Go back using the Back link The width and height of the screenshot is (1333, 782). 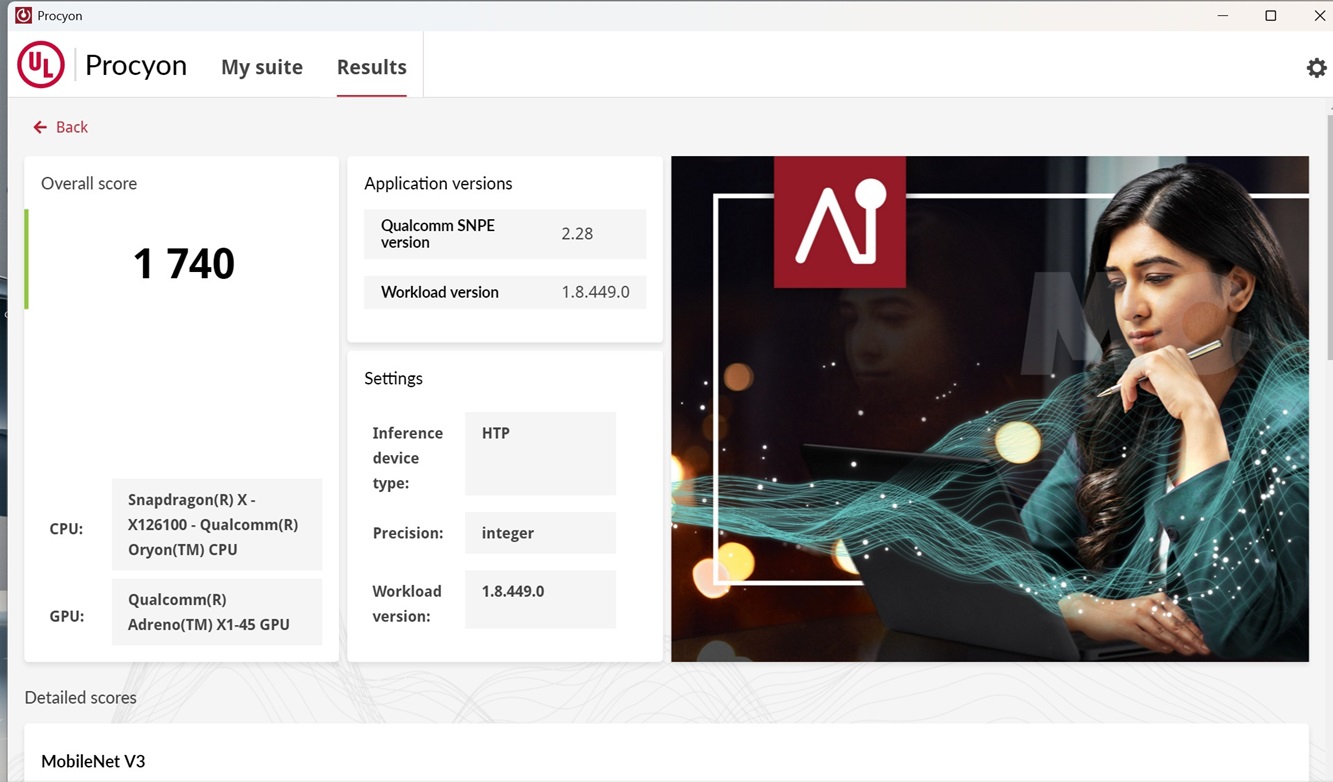tap(71, 127)
